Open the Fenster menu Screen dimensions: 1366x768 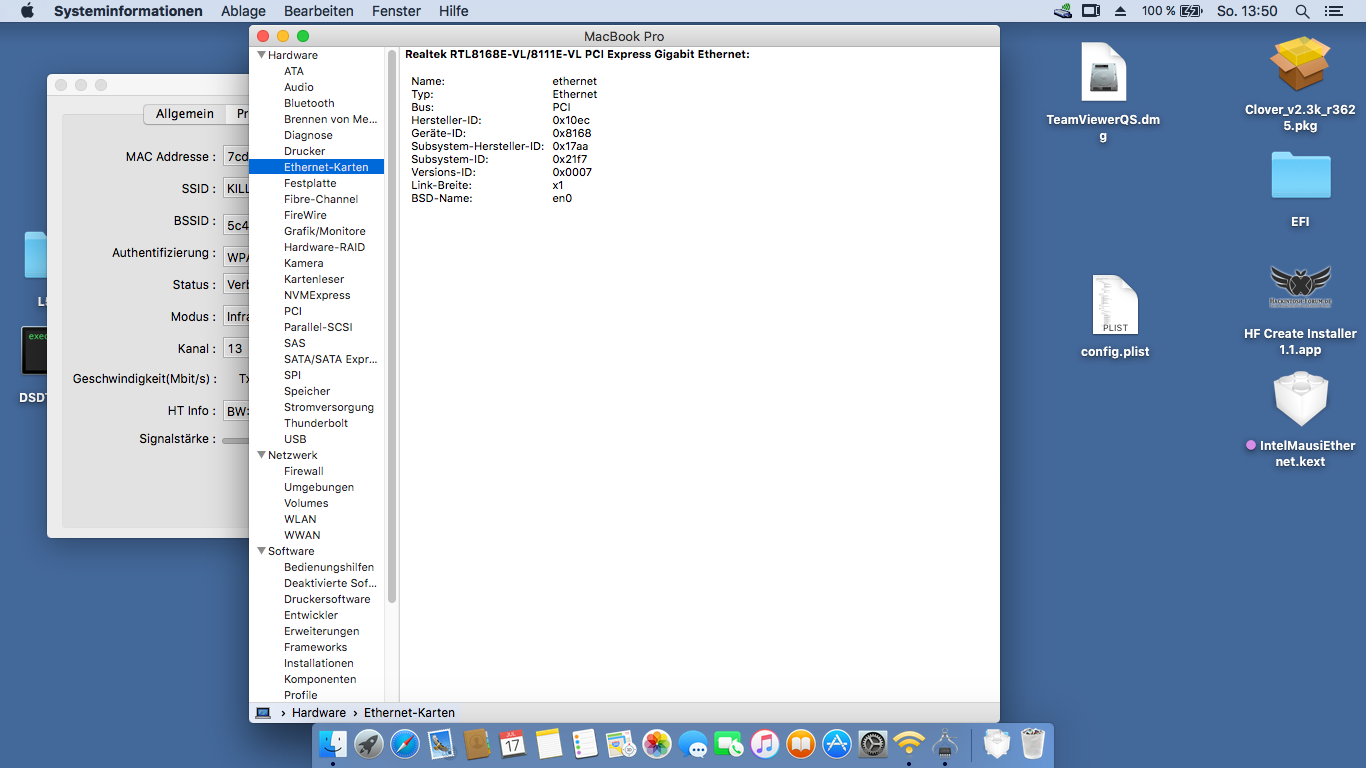(396, 11)
